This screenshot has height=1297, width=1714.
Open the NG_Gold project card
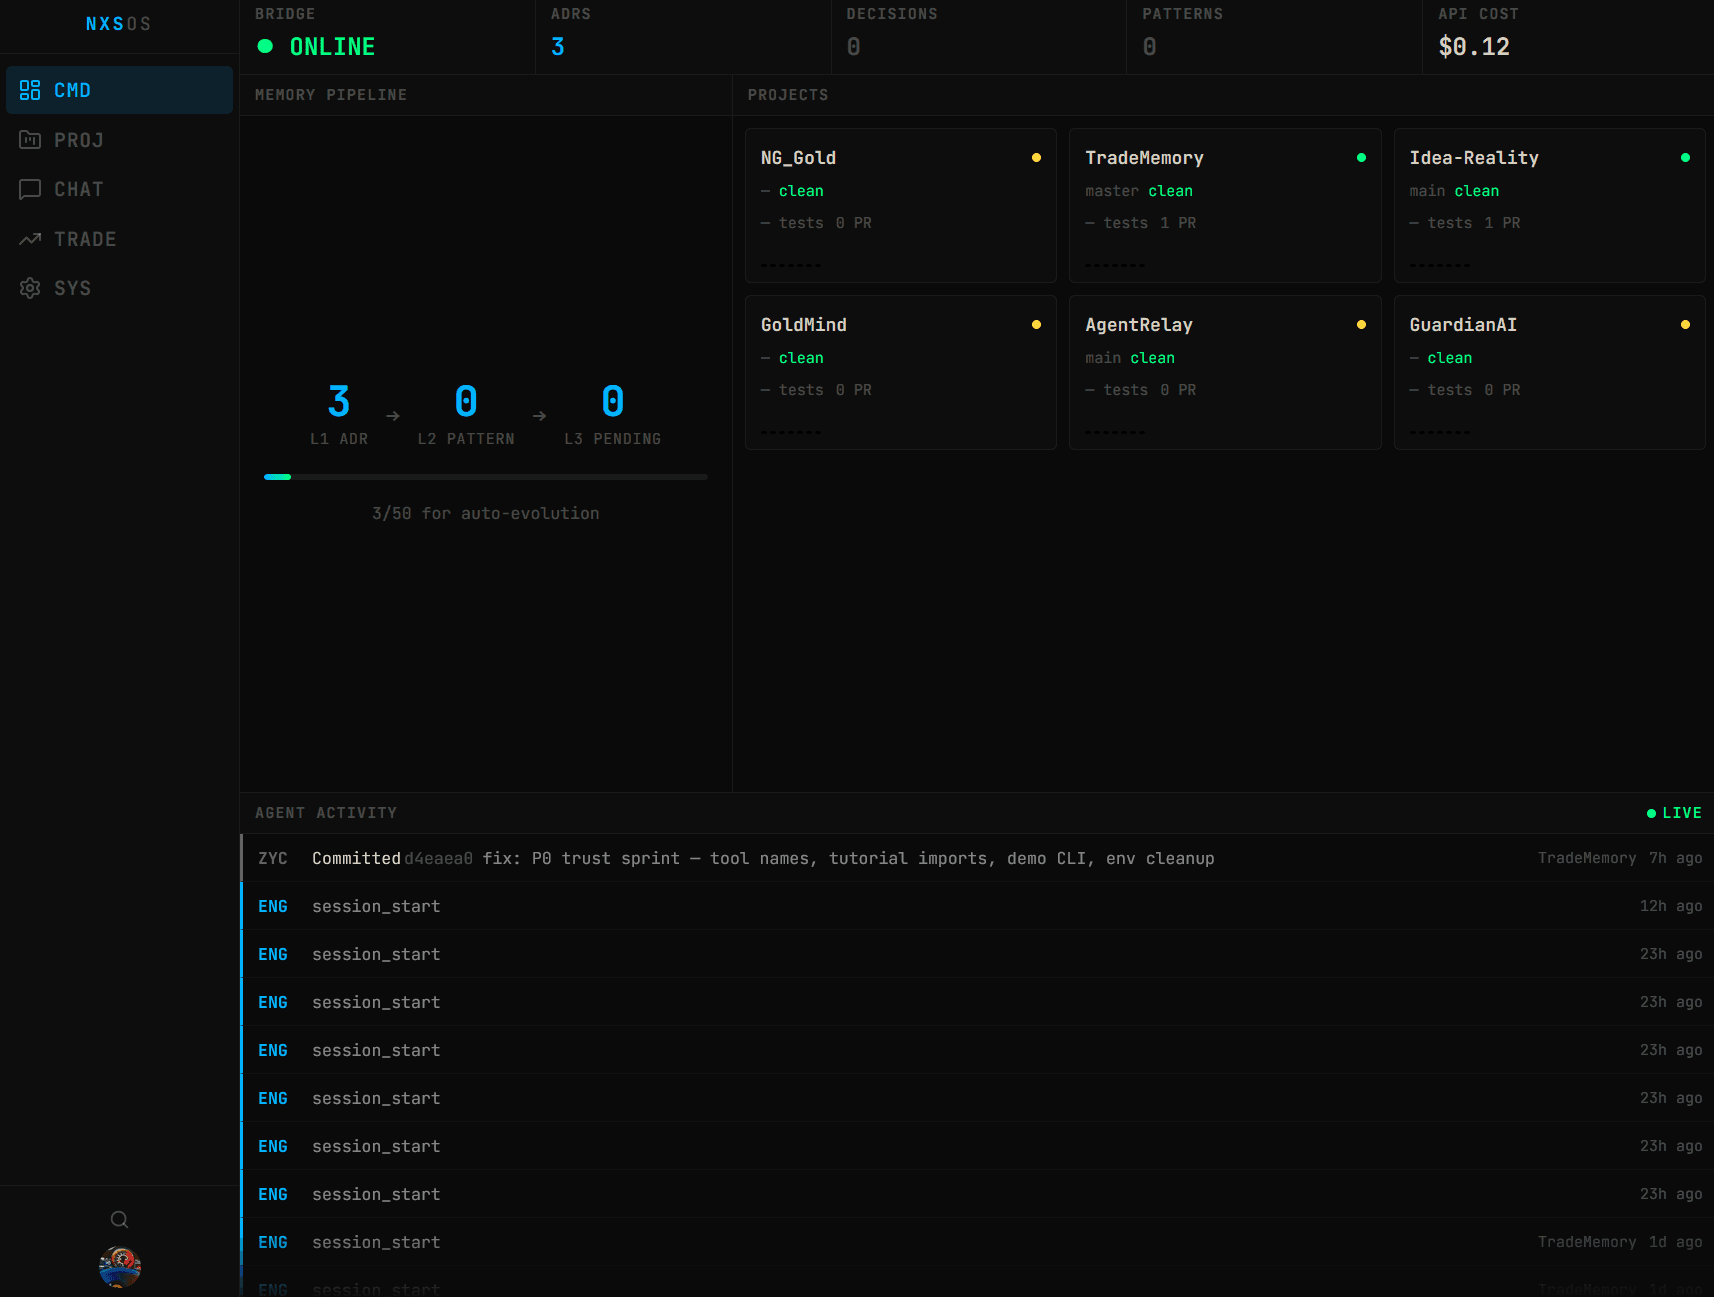(x=900, y=205)
